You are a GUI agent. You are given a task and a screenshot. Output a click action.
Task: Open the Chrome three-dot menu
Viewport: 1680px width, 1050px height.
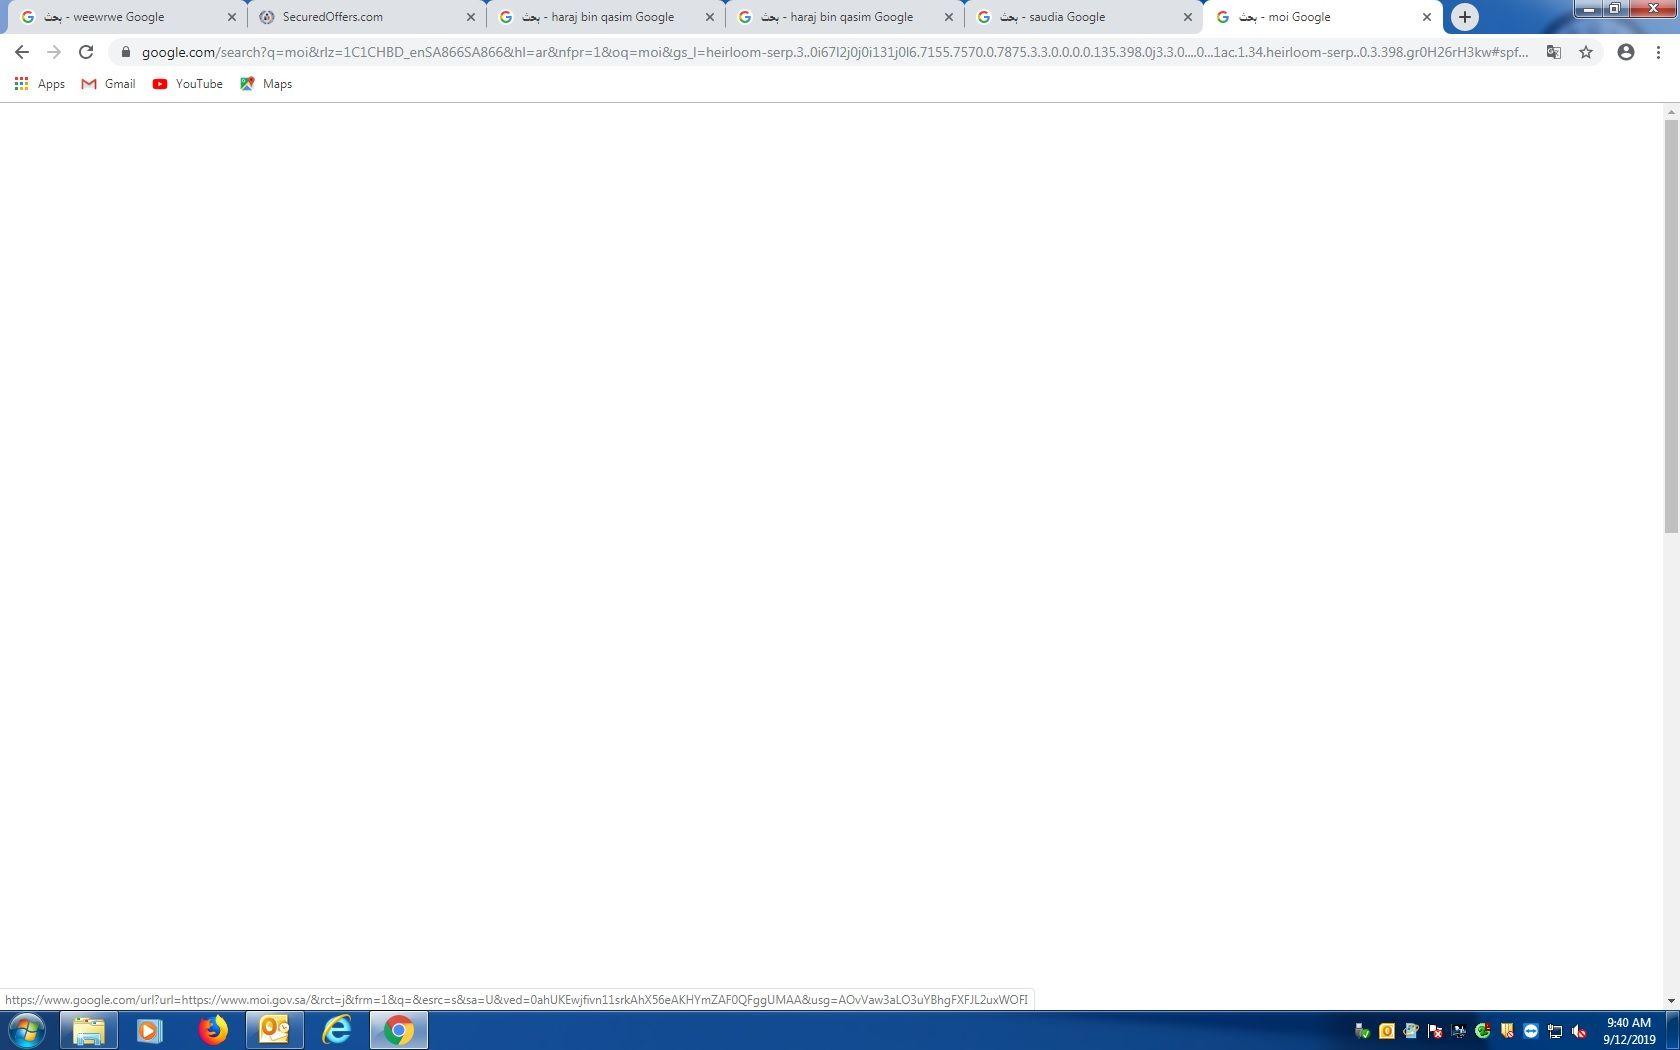(1658, 52)
